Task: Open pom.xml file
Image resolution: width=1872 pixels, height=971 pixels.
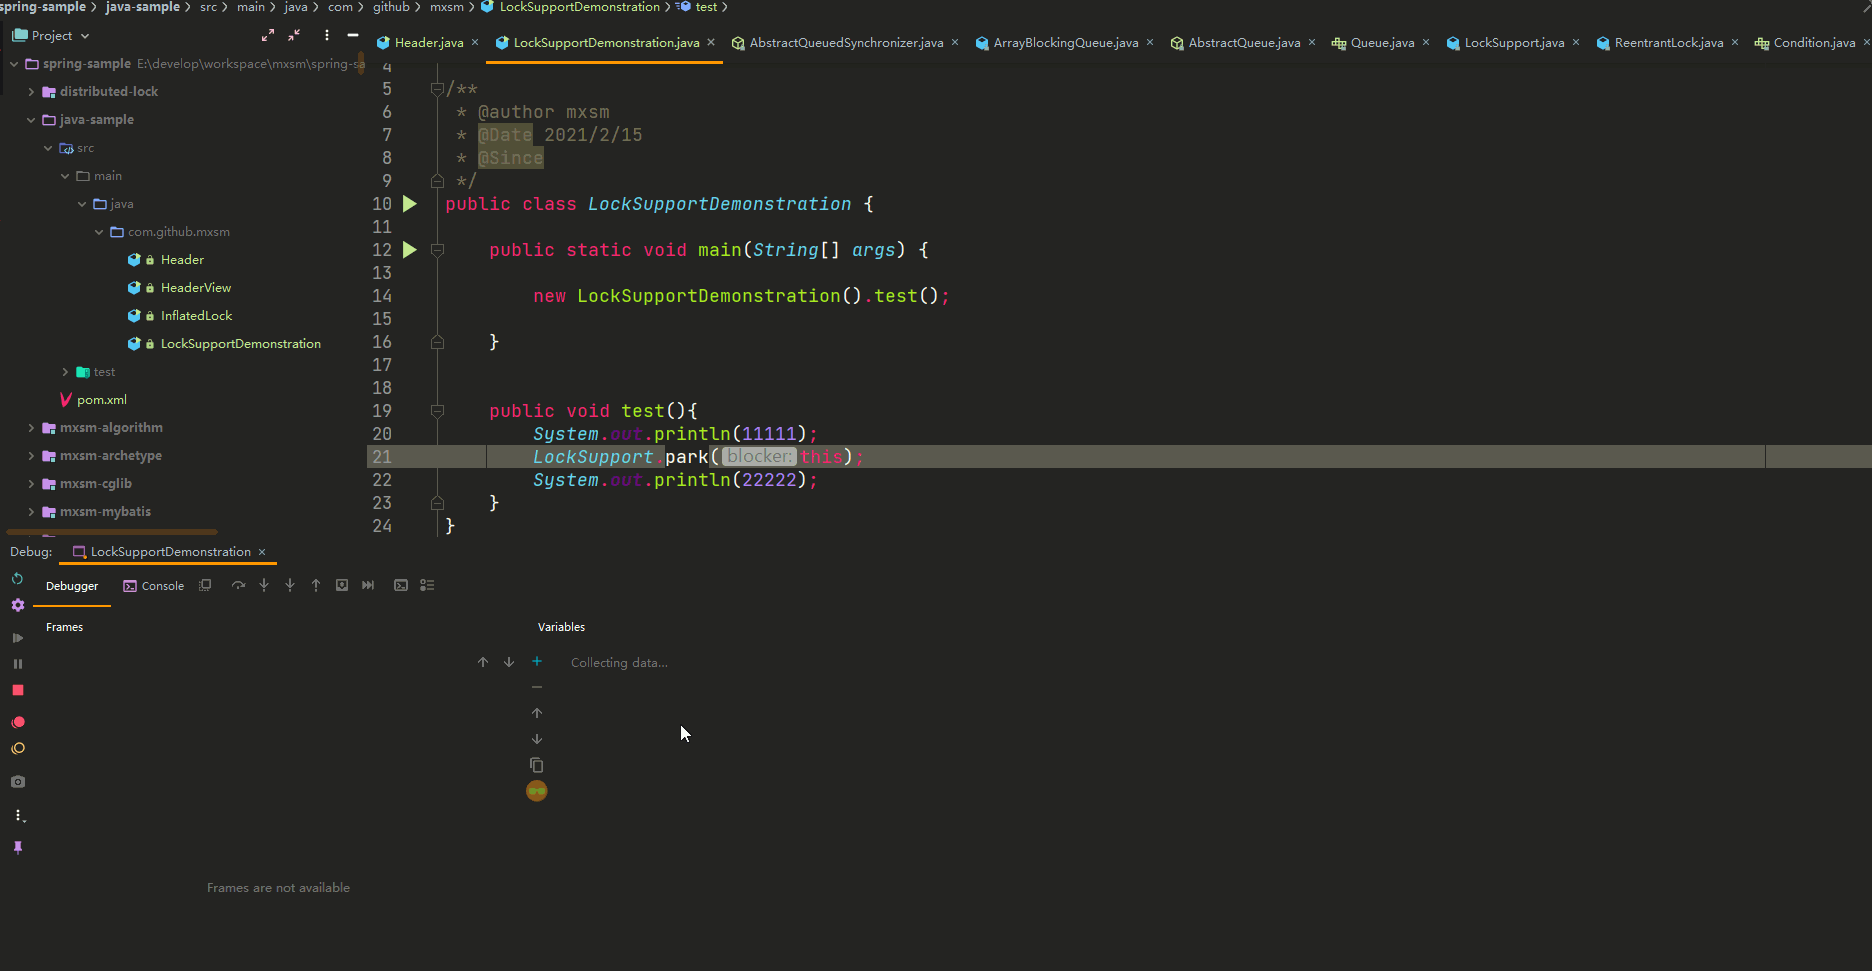Action: click(x=102, y=400)
